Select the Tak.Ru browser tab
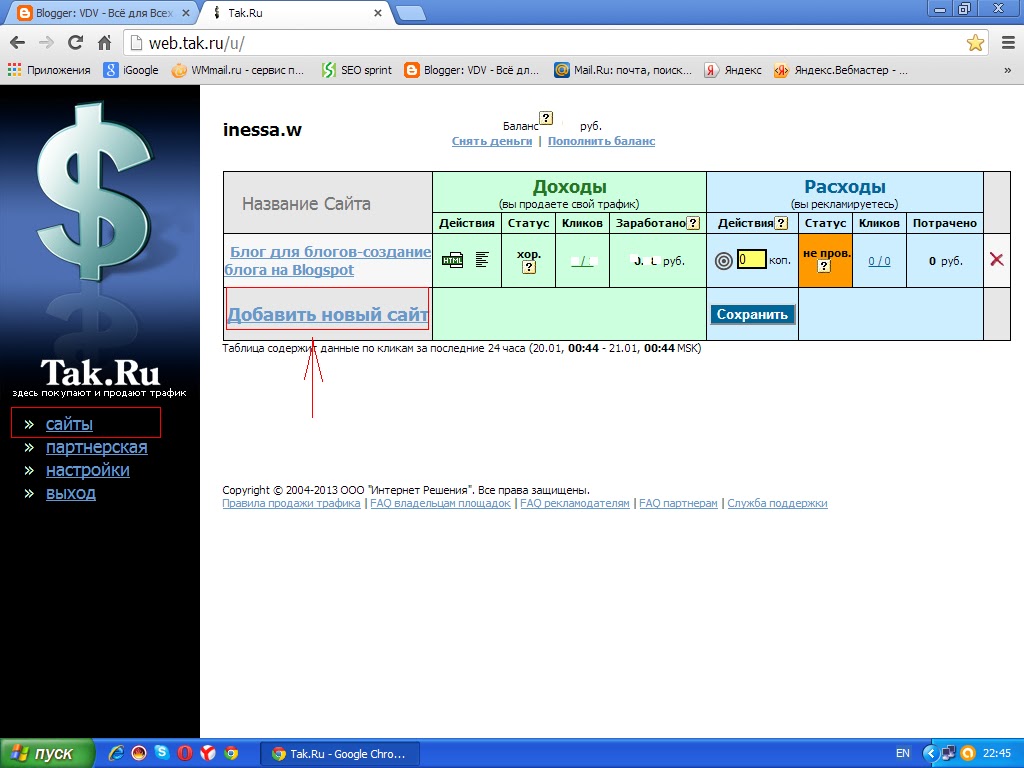The height and width of the screenshot is (768, 1024). click(x=296, y=13)
